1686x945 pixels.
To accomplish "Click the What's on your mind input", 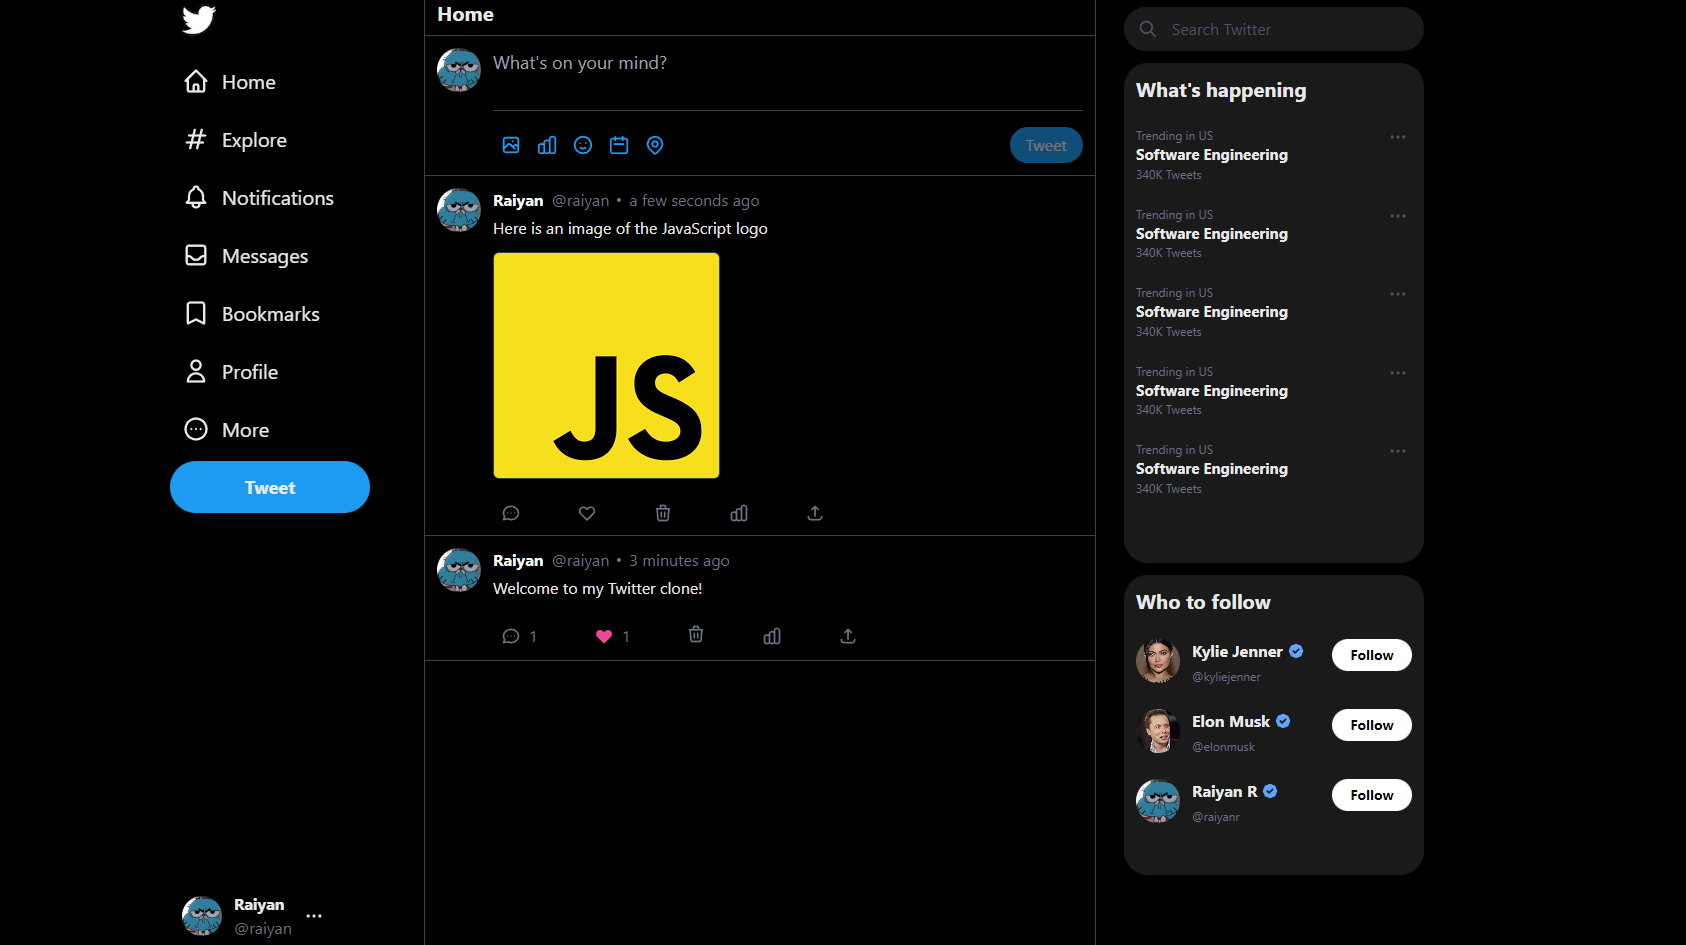I will (x=788, y=63).
